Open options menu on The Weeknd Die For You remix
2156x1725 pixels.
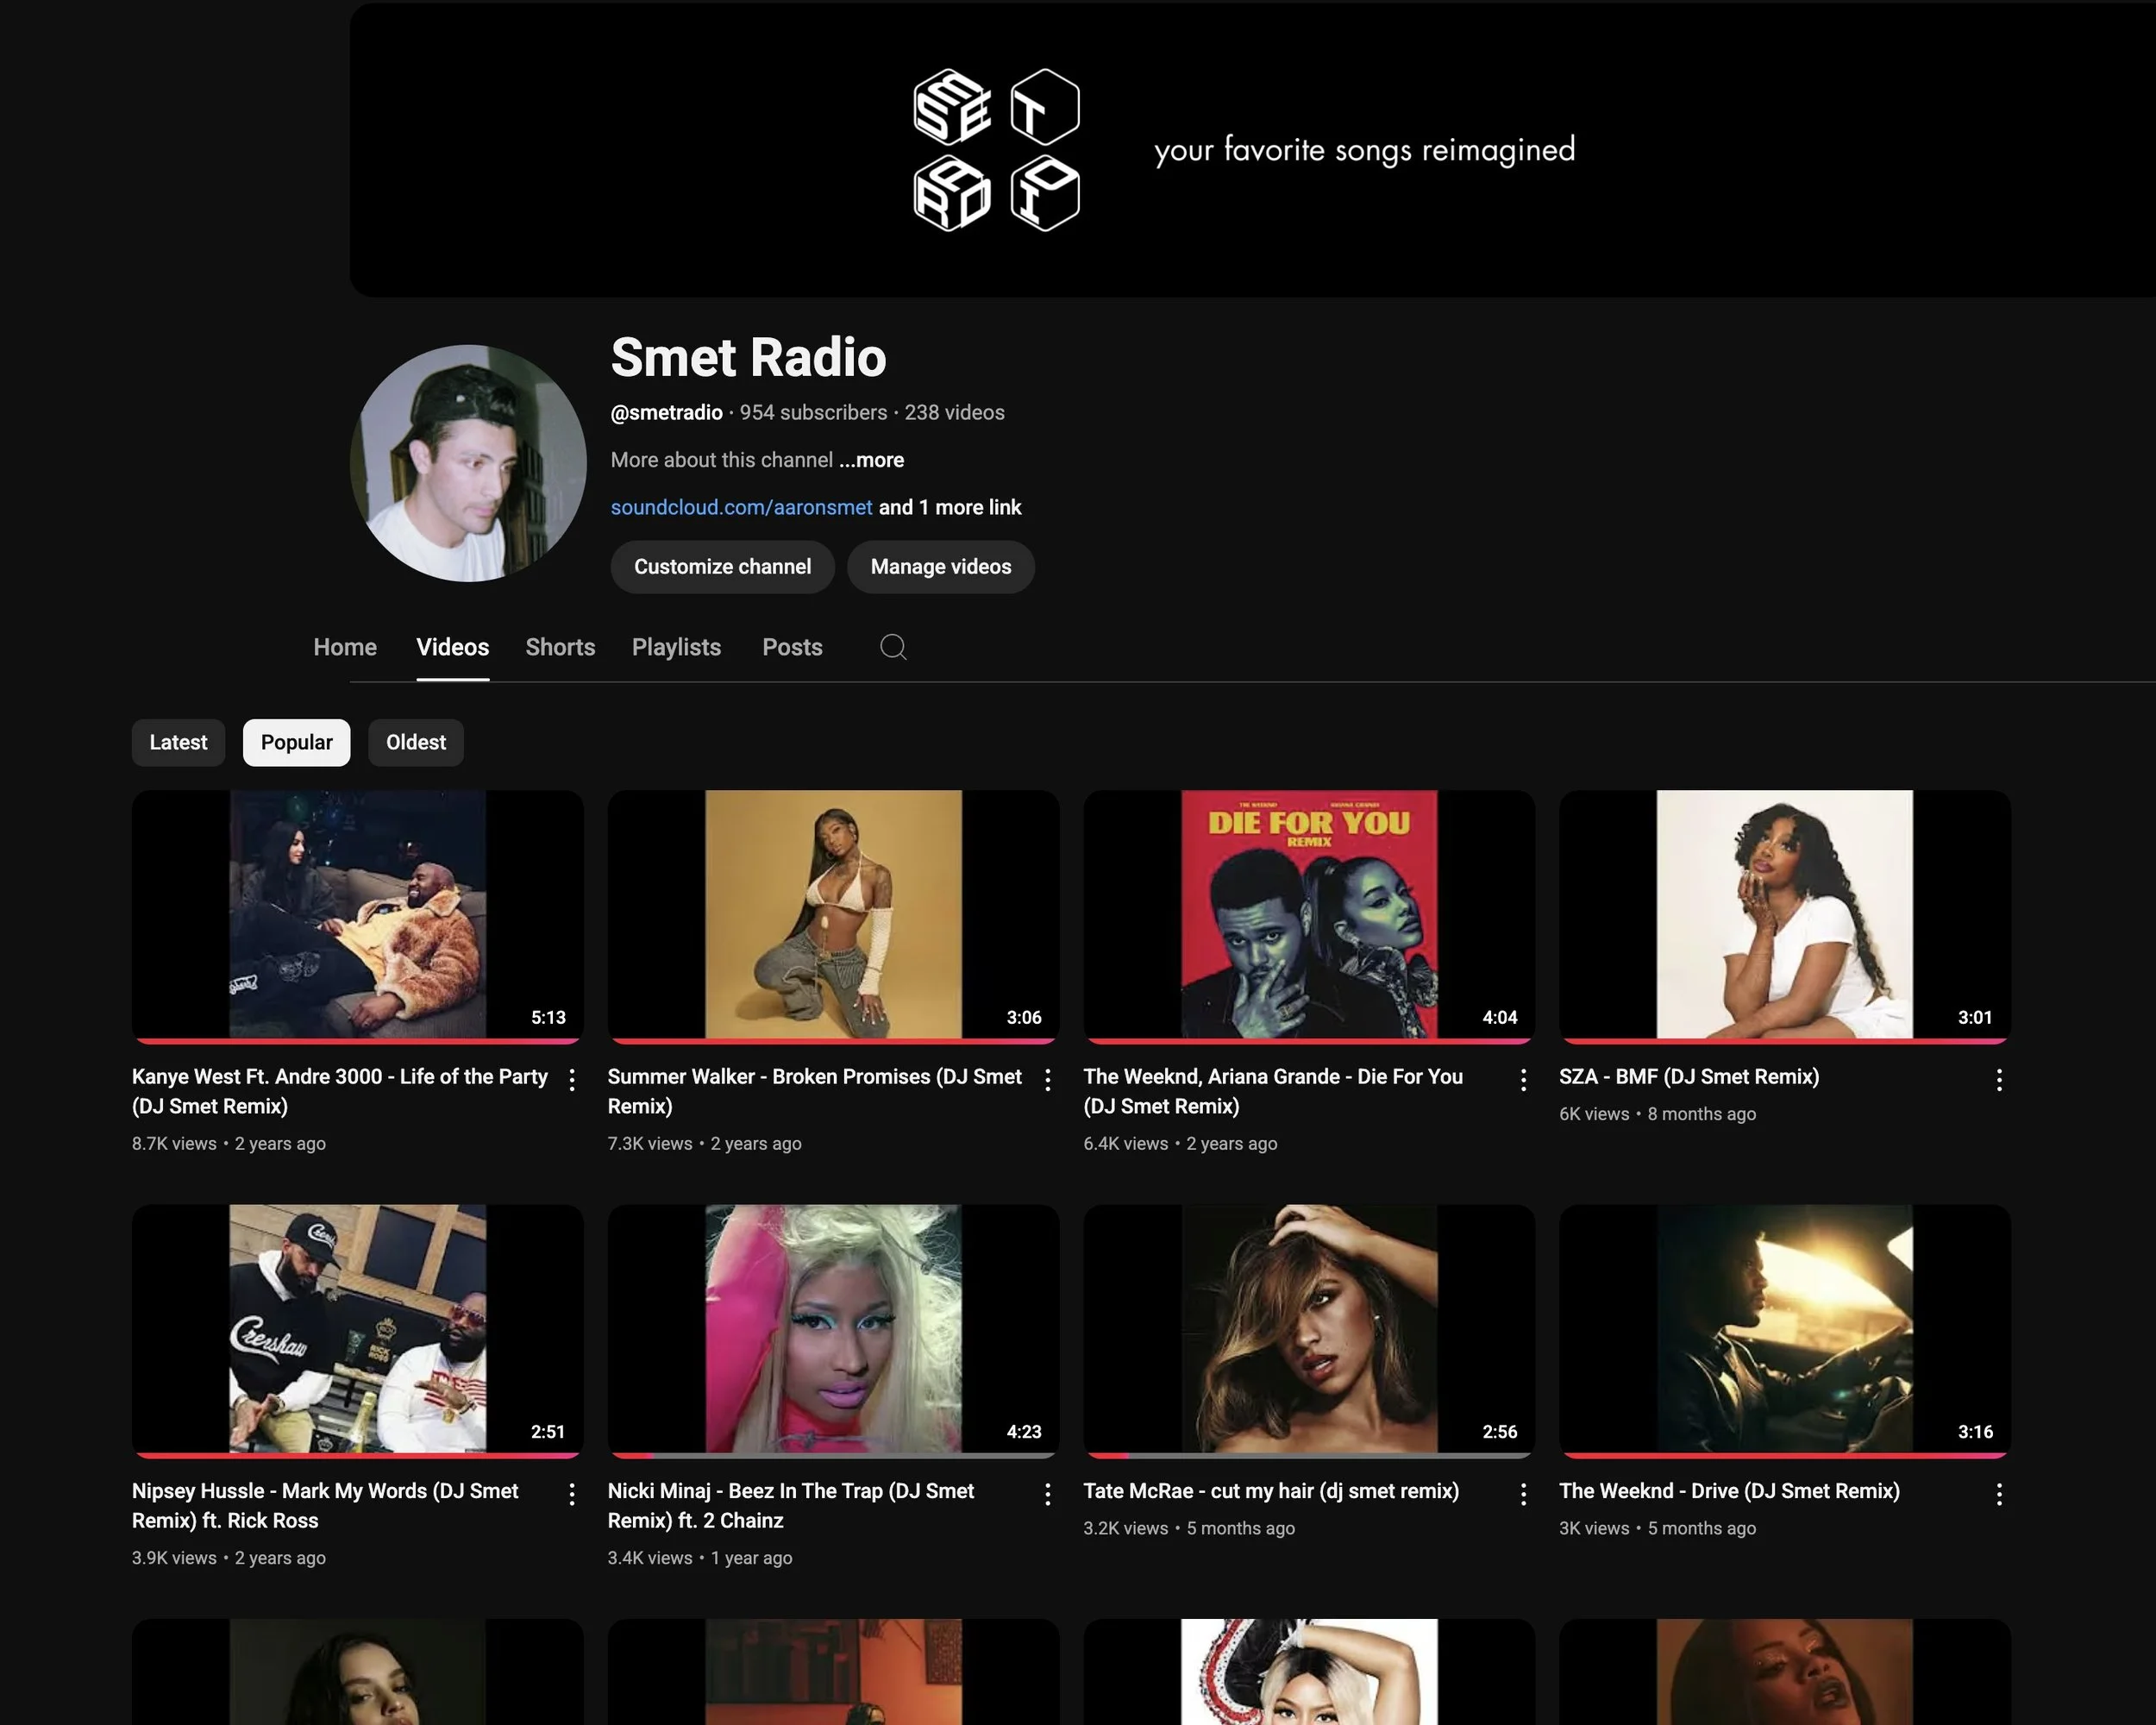coord(1523,1080)
